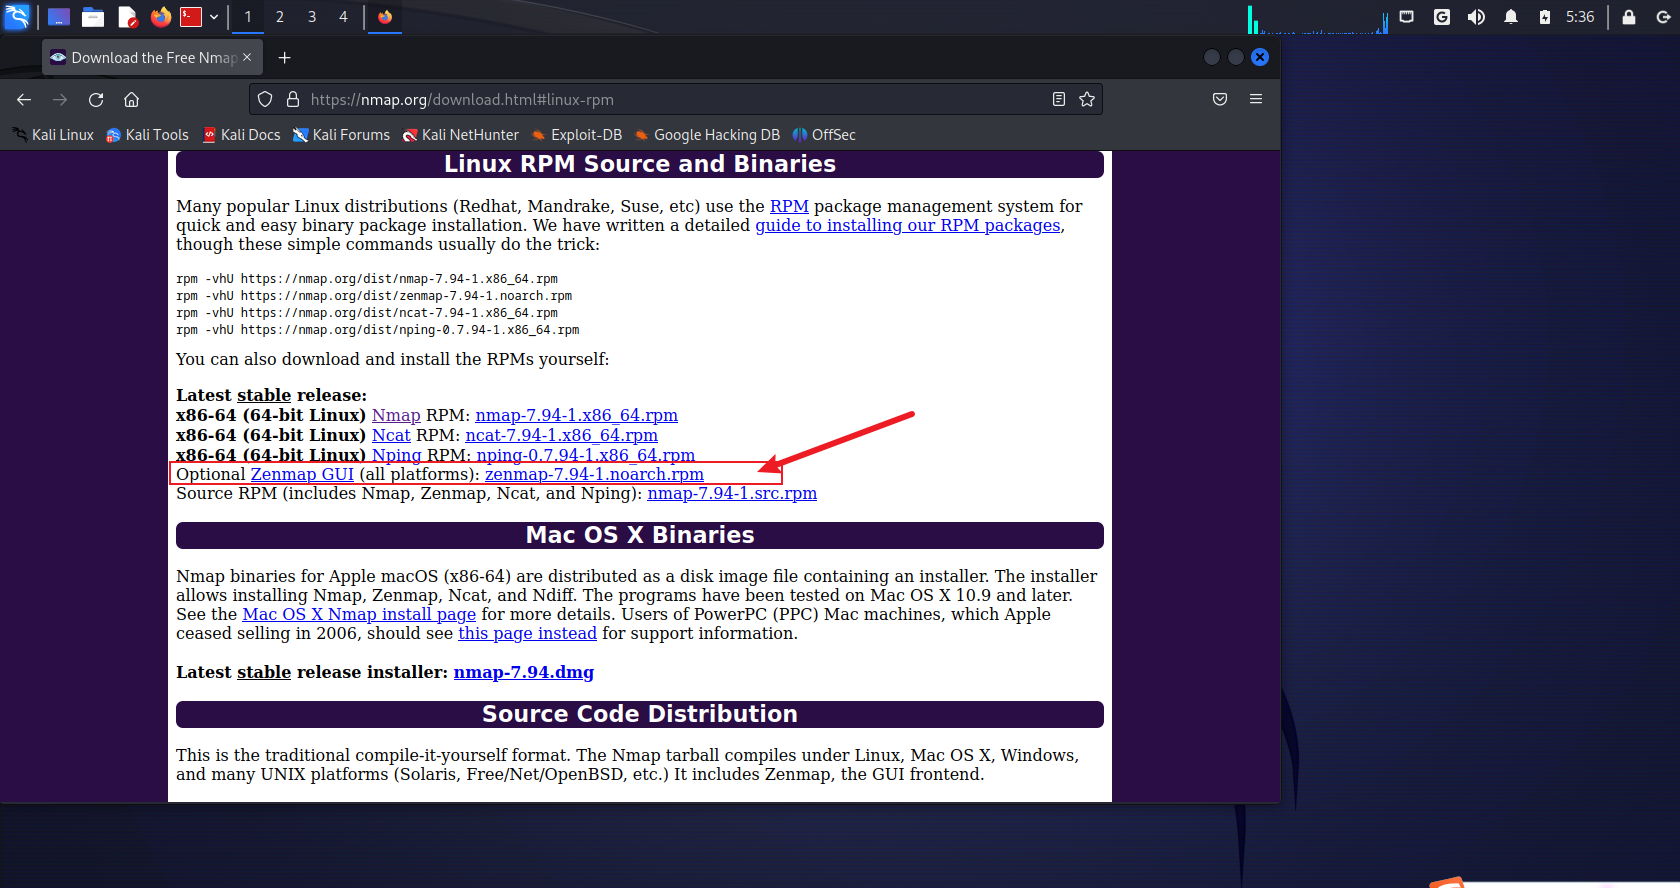Launch the file manager from the panel

(93, 17)
